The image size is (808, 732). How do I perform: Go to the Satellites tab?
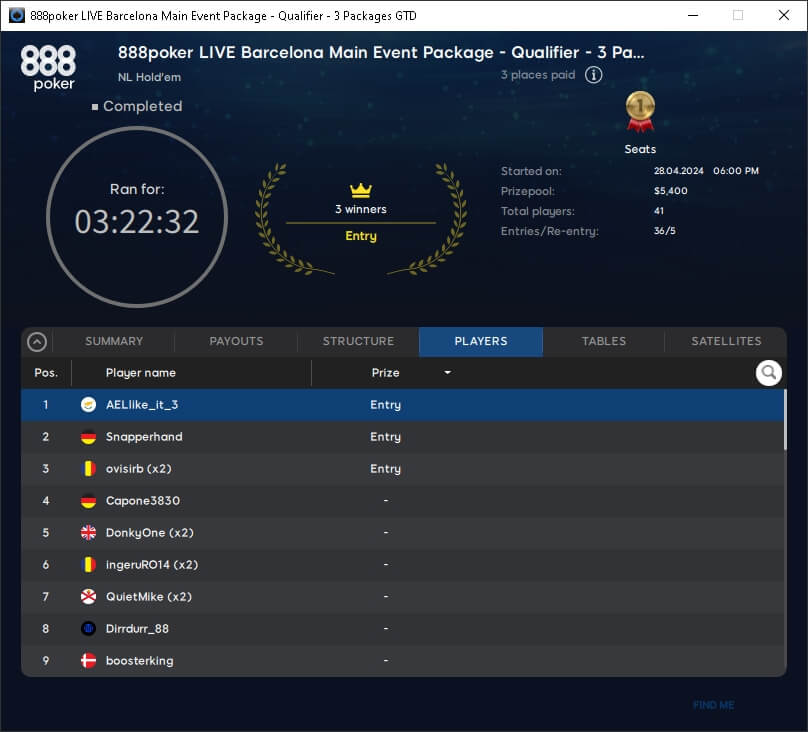[x=726, y=341]
